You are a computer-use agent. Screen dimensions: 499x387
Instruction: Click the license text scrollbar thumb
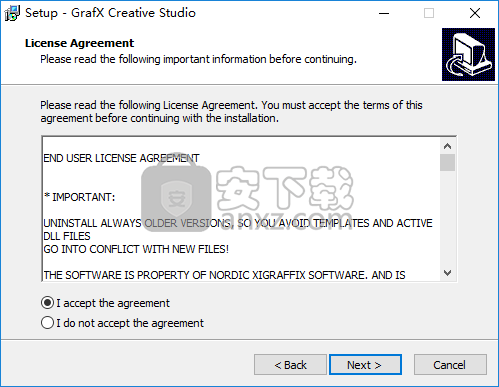click(447, 162)
